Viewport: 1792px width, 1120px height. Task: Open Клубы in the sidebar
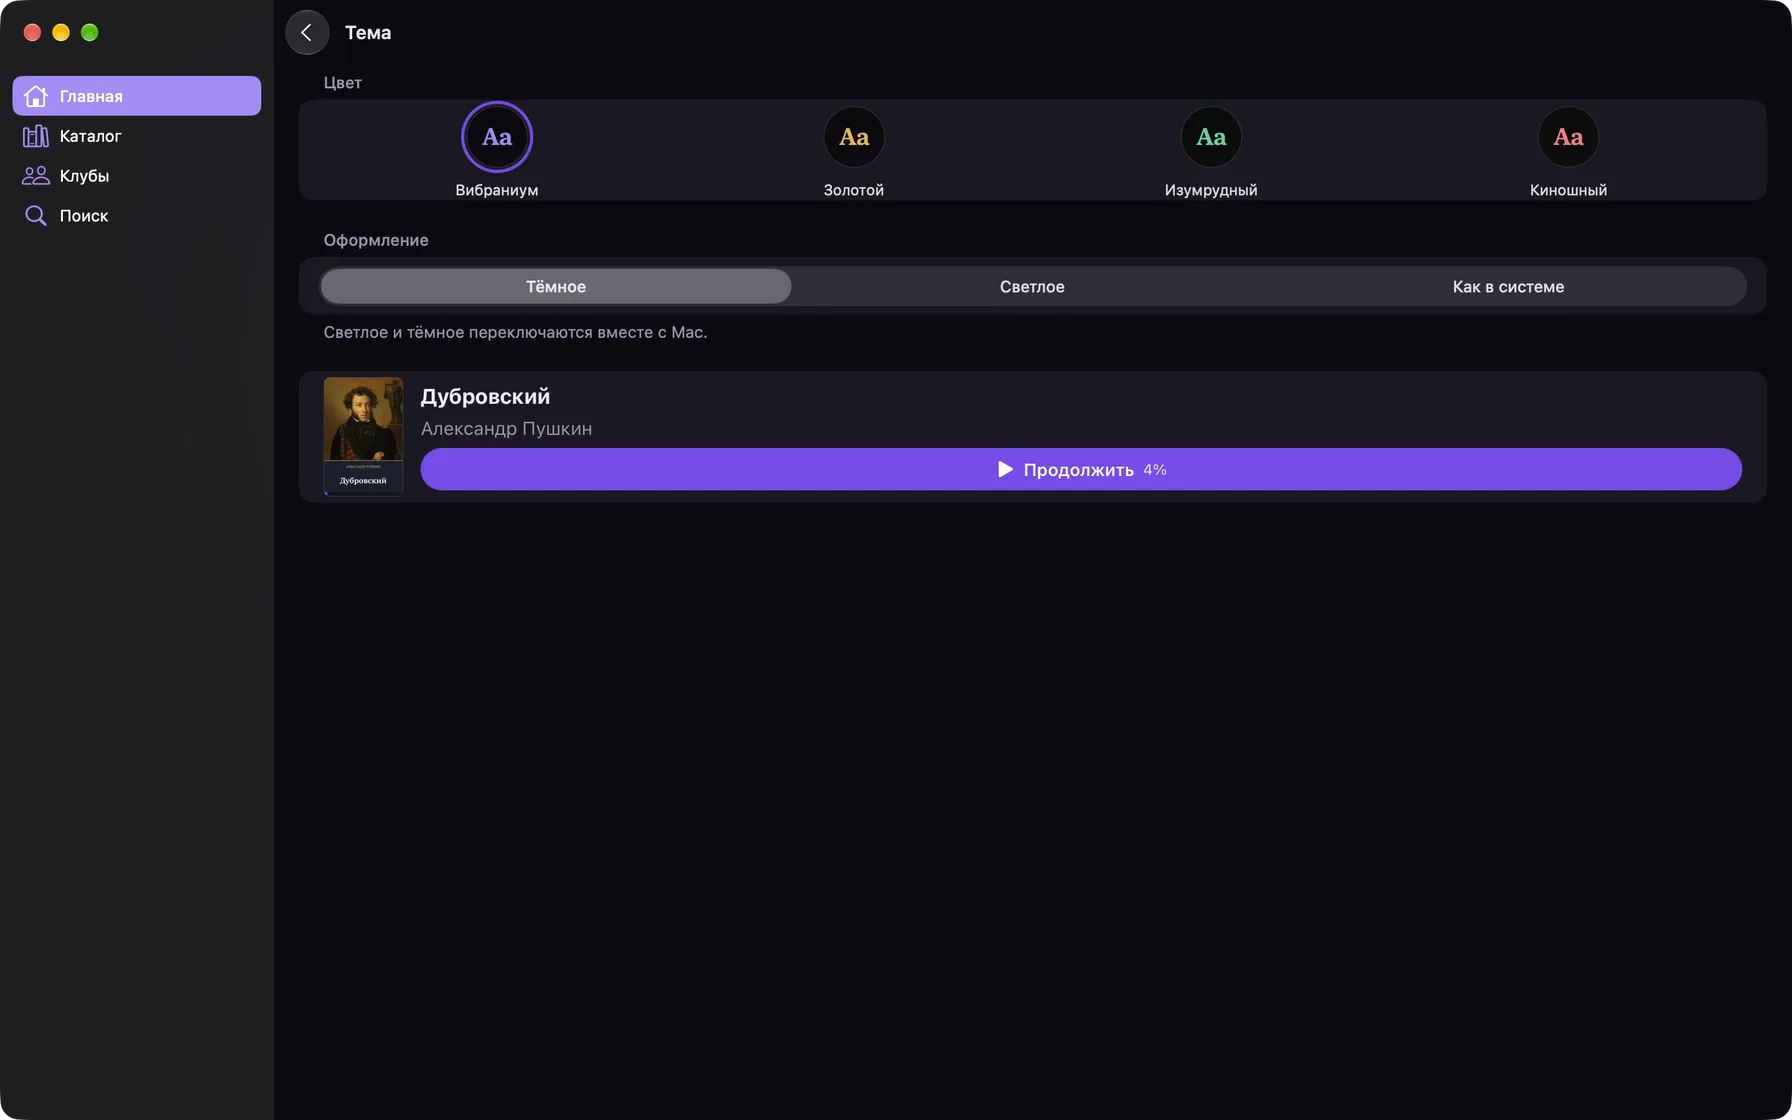[137, 176]
